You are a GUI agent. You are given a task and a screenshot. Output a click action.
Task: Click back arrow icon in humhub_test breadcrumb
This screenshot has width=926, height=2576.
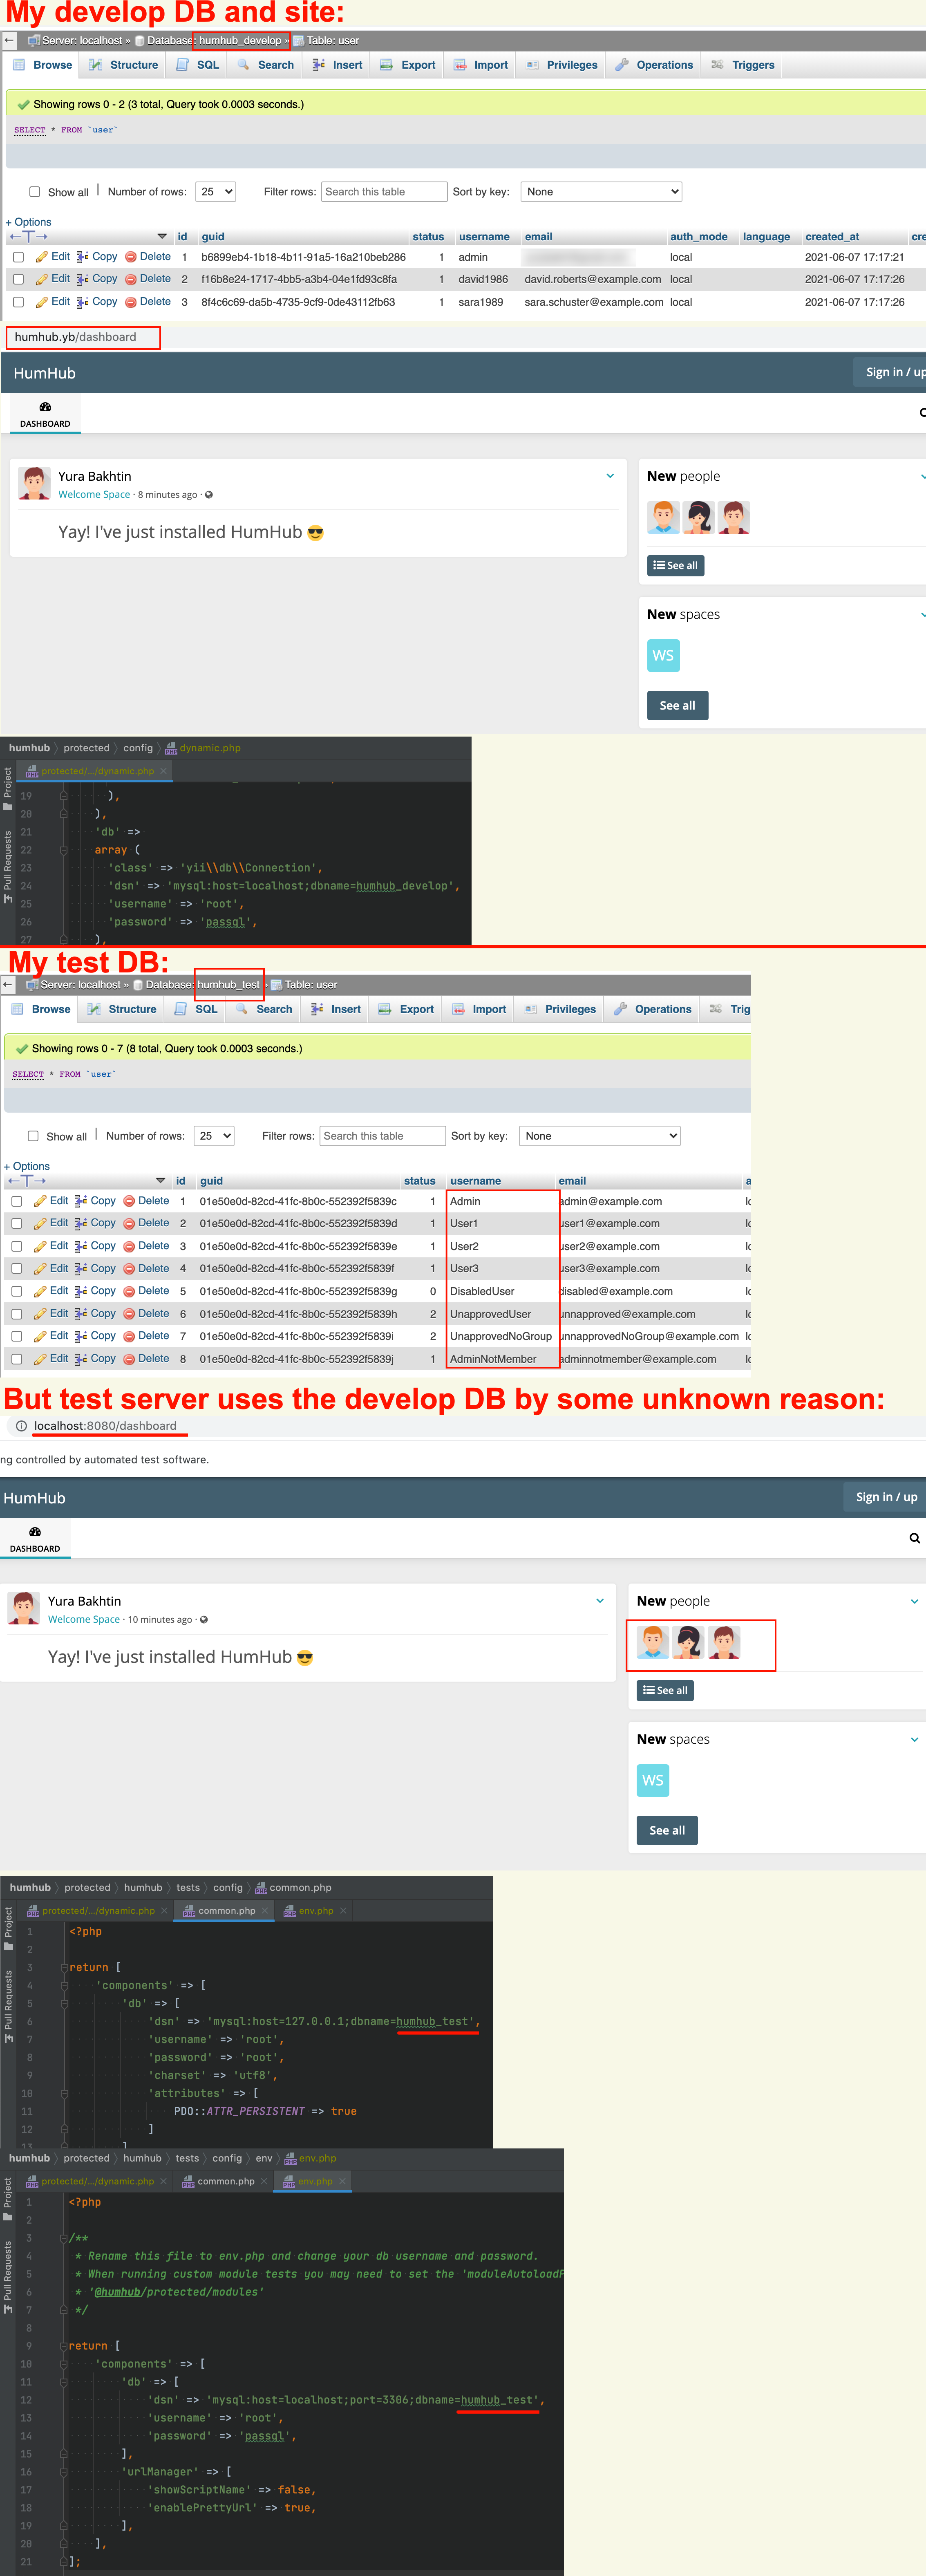[8, 985]
